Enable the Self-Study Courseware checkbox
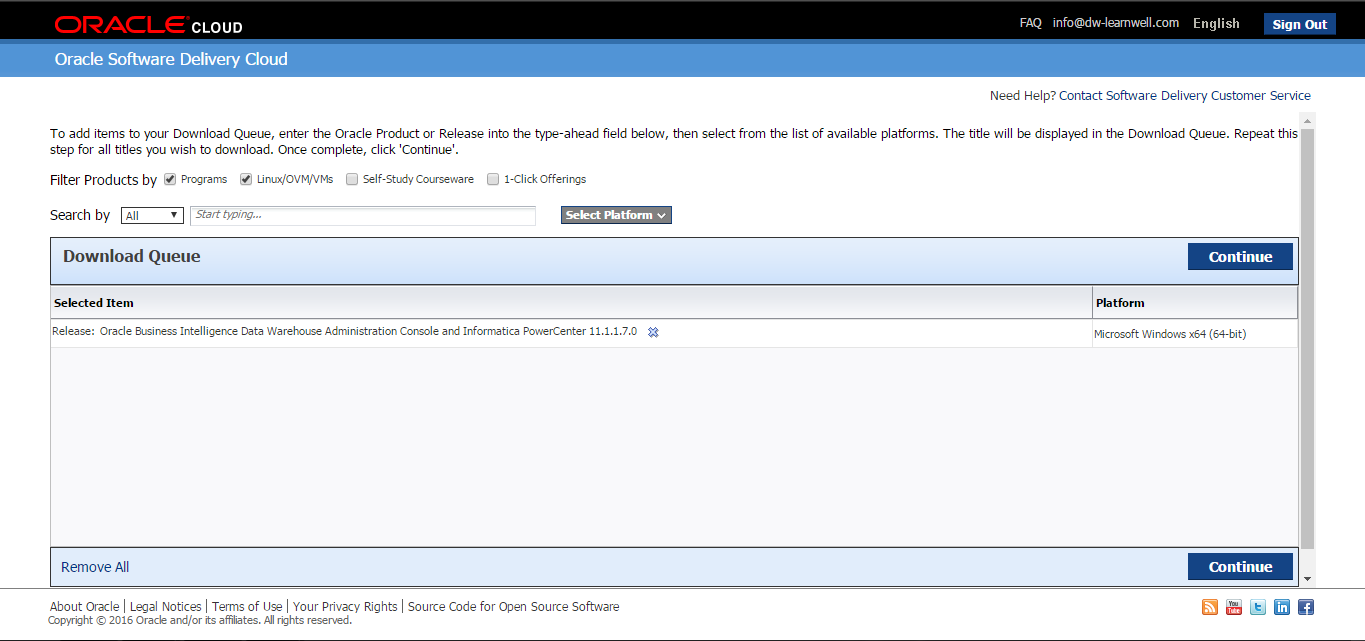The width and height of the screenshot is (1365, 641). tap(352, 179)
